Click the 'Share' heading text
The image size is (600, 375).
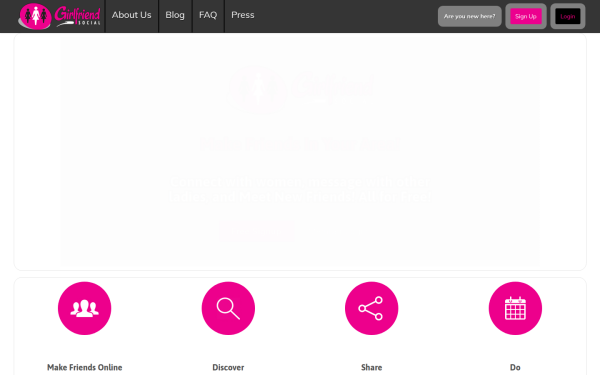tap(372, 367)
